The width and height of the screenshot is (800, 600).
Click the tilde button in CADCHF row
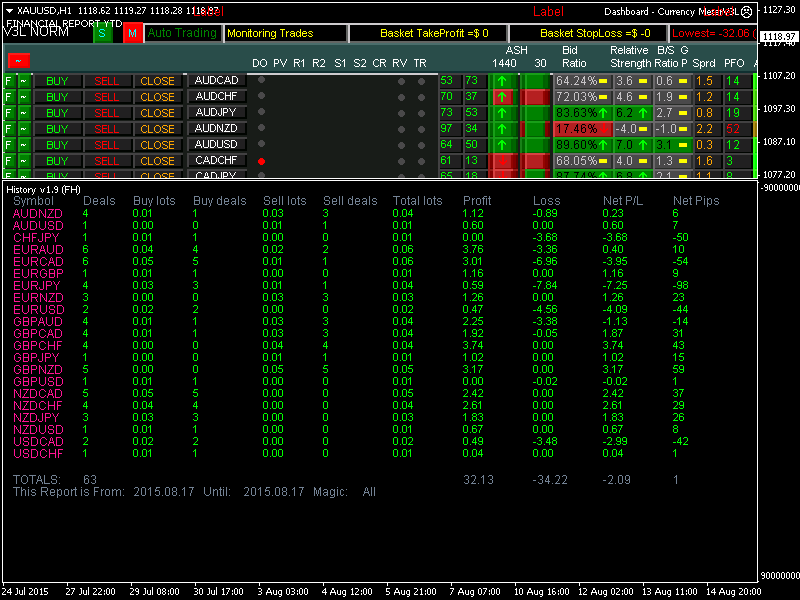click(24, 161)
